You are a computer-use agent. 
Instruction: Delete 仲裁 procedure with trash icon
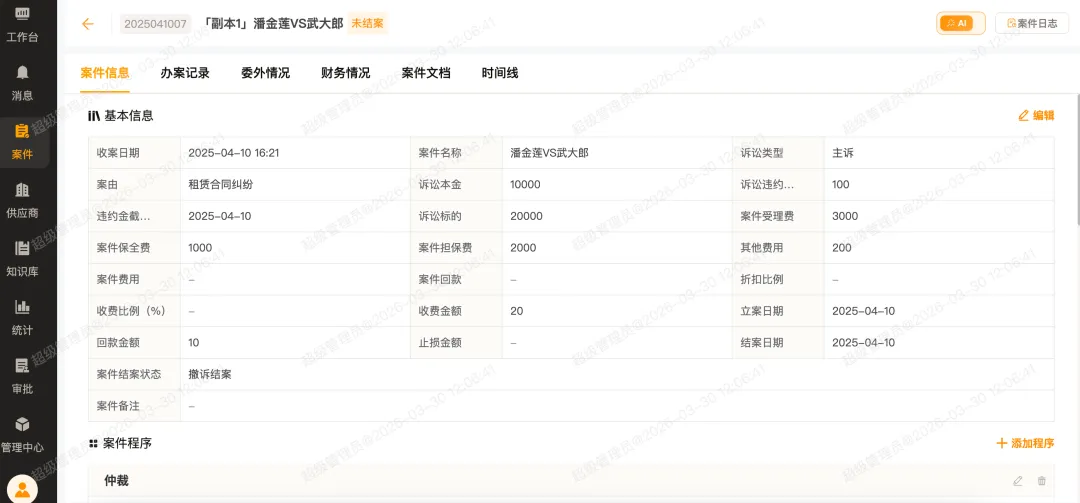click(1042, 481)
